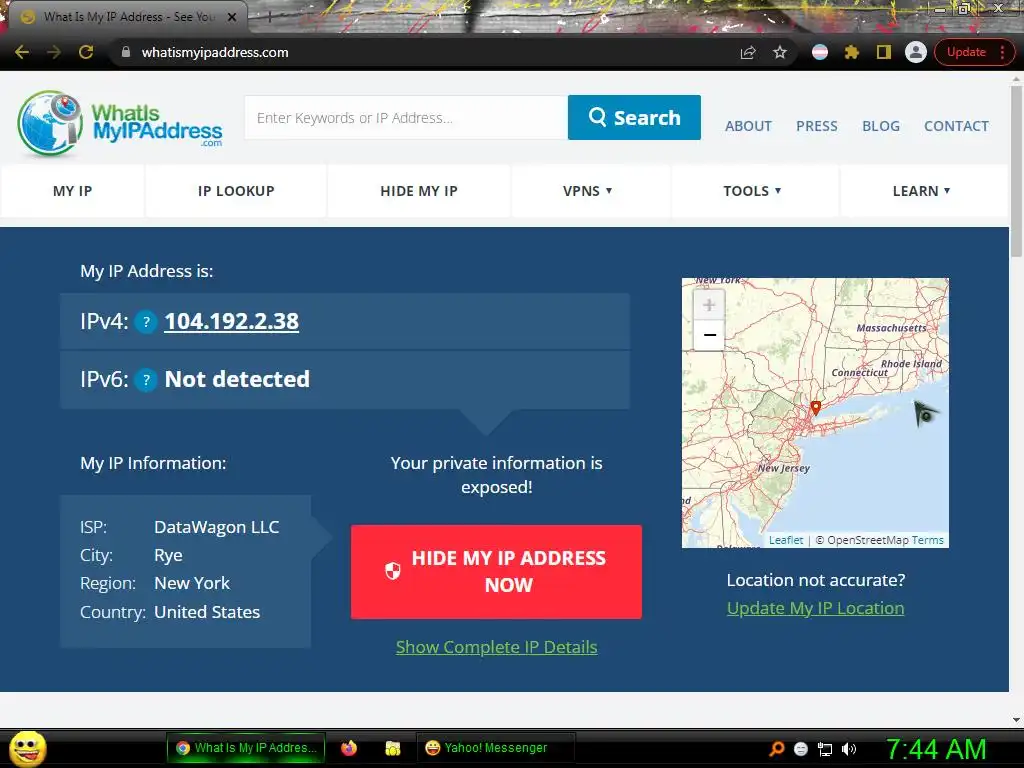
Task: Bookmark this page with the star icon
Action: [780, 52]
